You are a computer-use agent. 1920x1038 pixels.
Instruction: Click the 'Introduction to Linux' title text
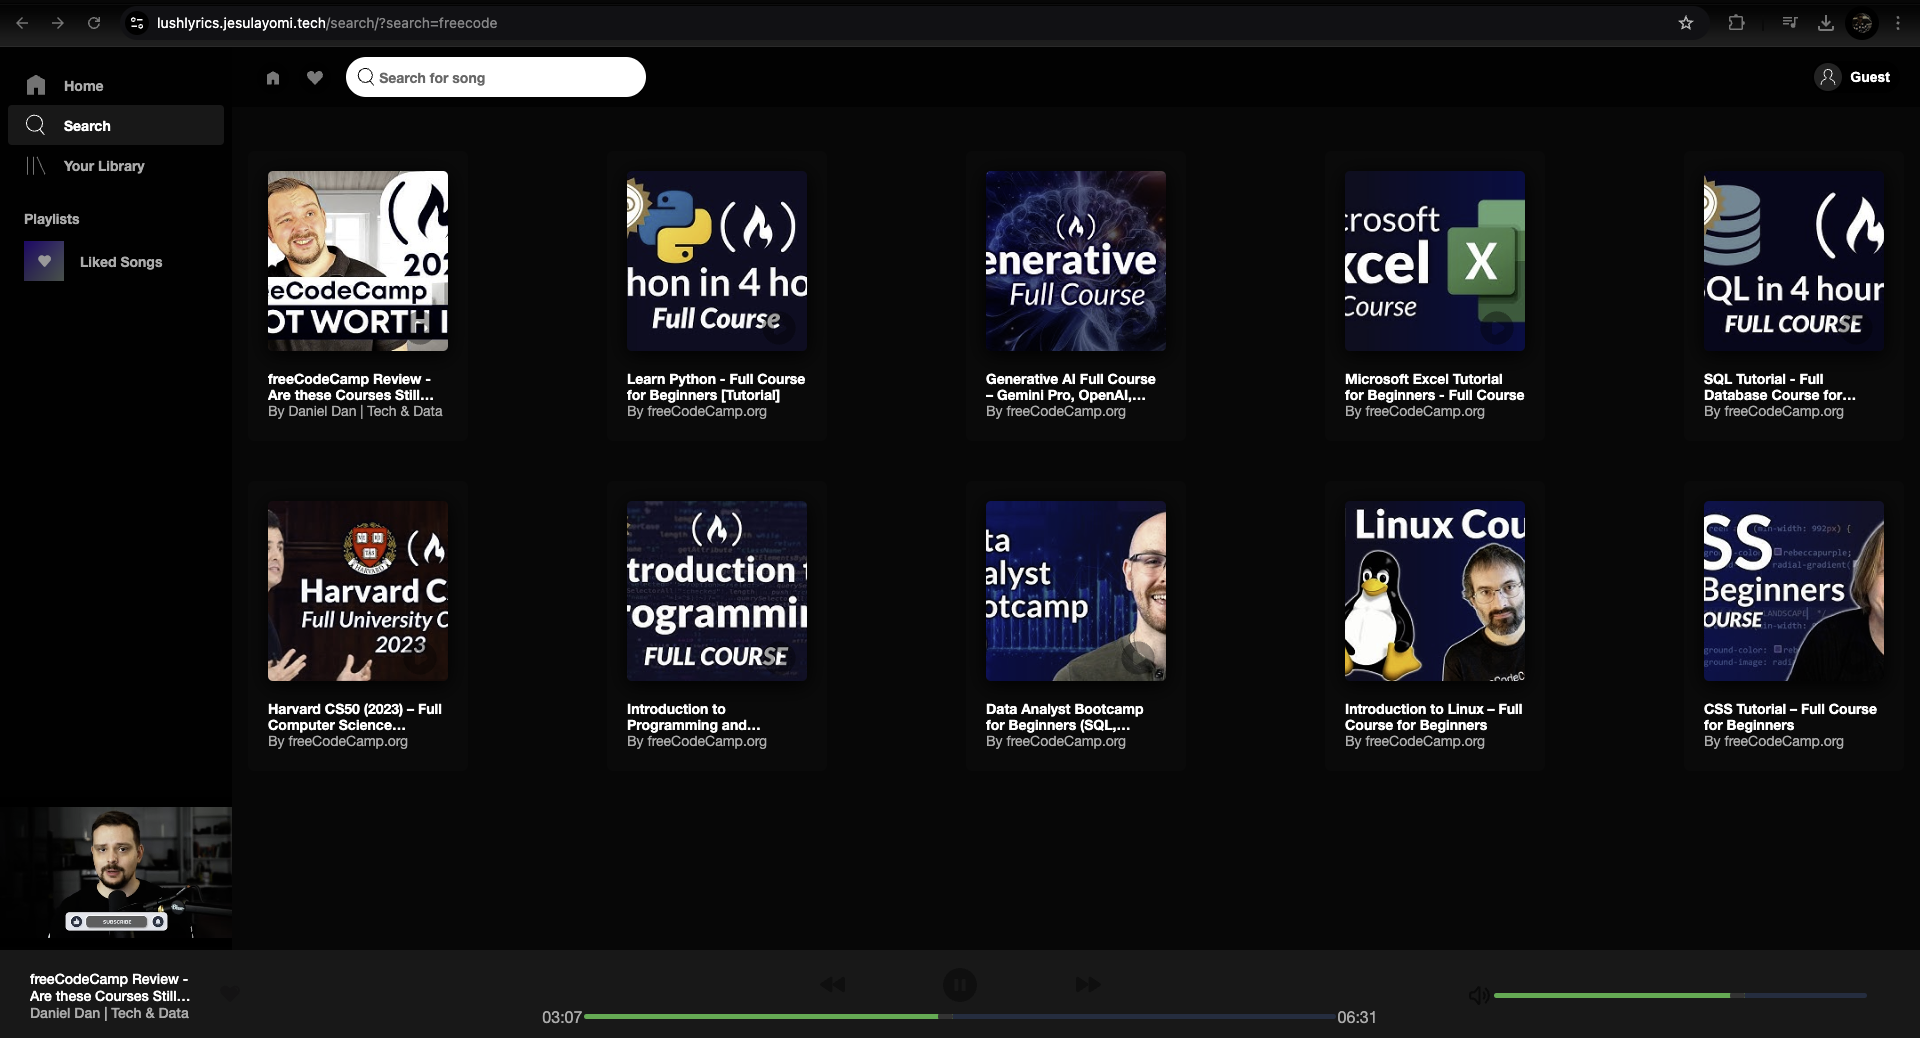click(x=1434, y=717)
